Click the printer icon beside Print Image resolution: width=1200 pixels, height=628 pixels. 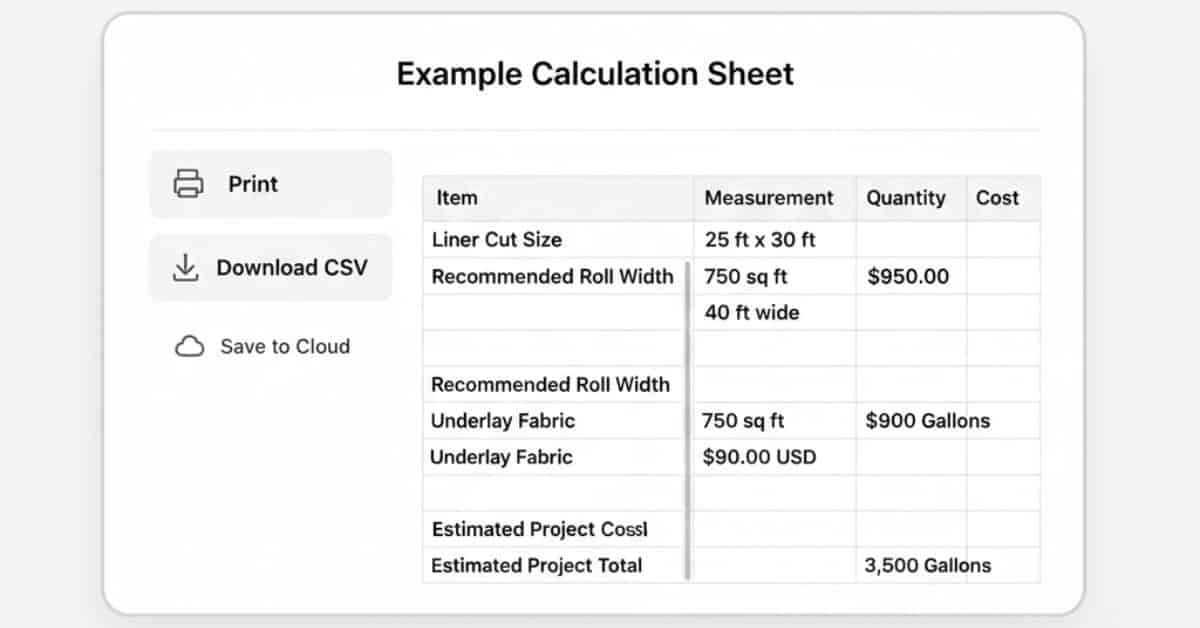click(x=186, y=184)
